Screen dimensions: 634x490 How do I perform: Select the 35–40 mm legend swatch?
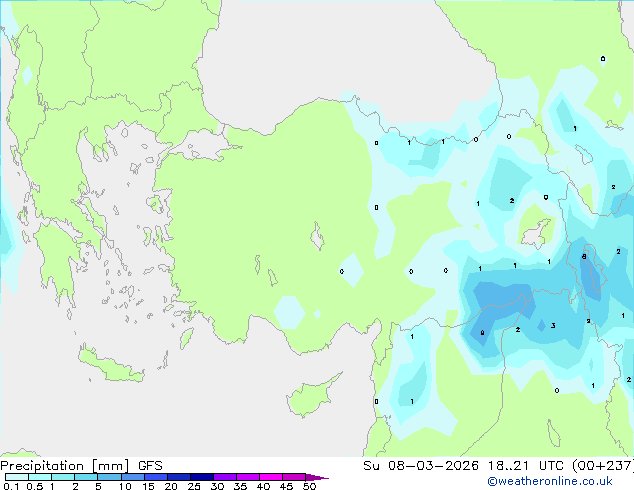[x=247, y=477]
